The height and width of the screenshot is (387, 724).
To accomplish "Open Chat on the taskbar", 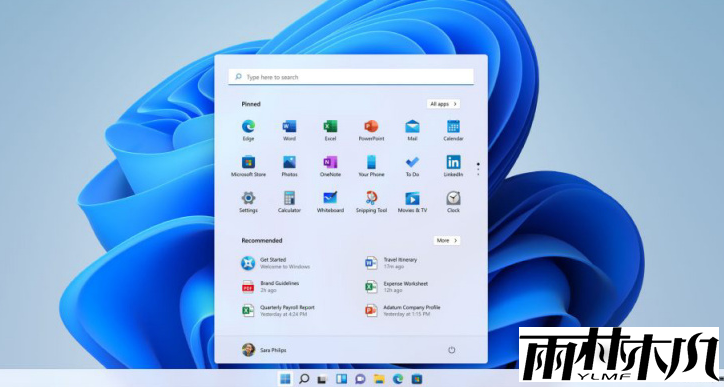I will click(x=360, y=379).
